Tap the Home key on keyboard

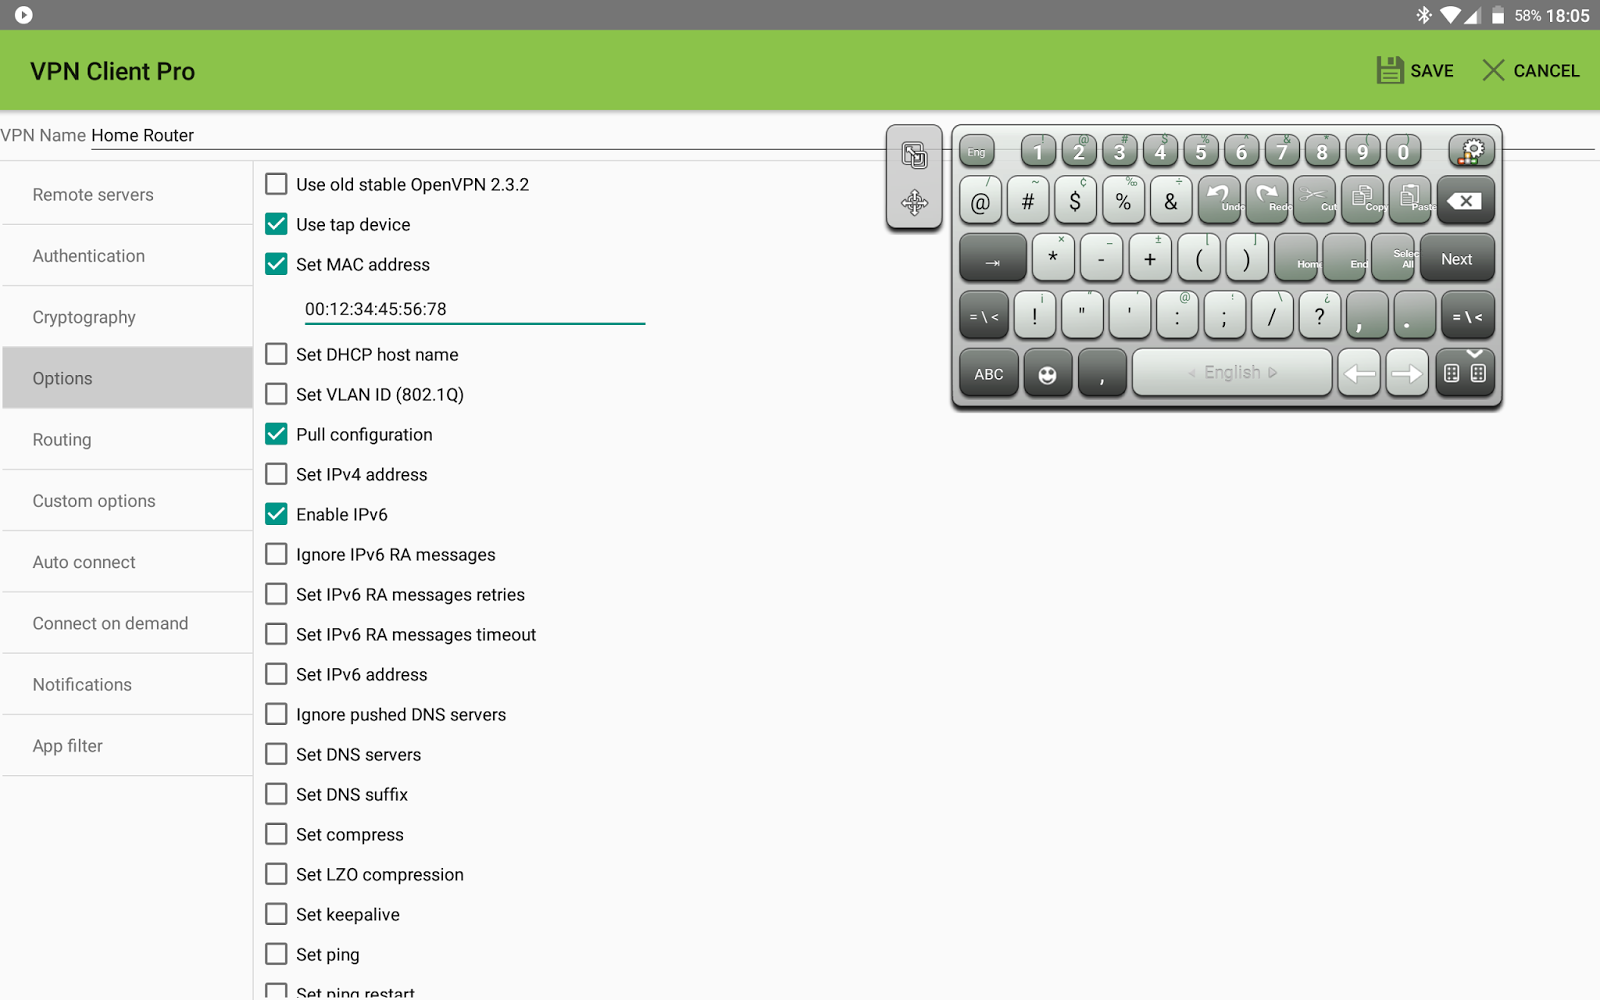[1296, 259]
